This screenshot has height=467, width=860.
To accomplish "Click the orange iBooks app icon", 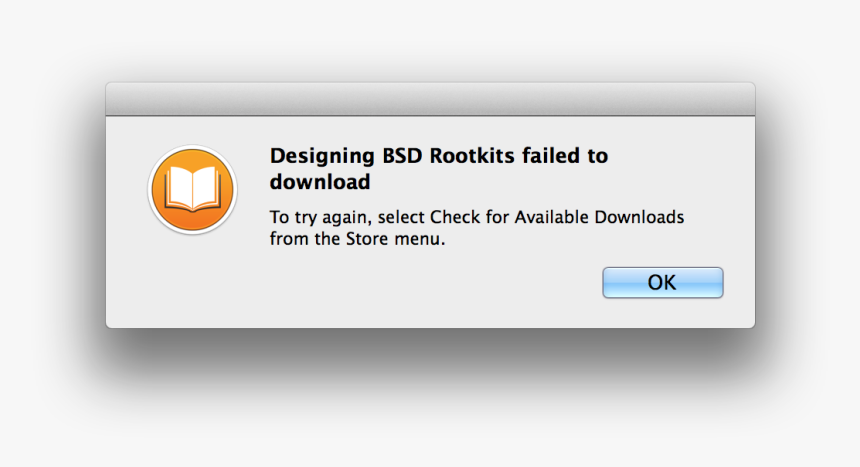I will tap(191, 190).
